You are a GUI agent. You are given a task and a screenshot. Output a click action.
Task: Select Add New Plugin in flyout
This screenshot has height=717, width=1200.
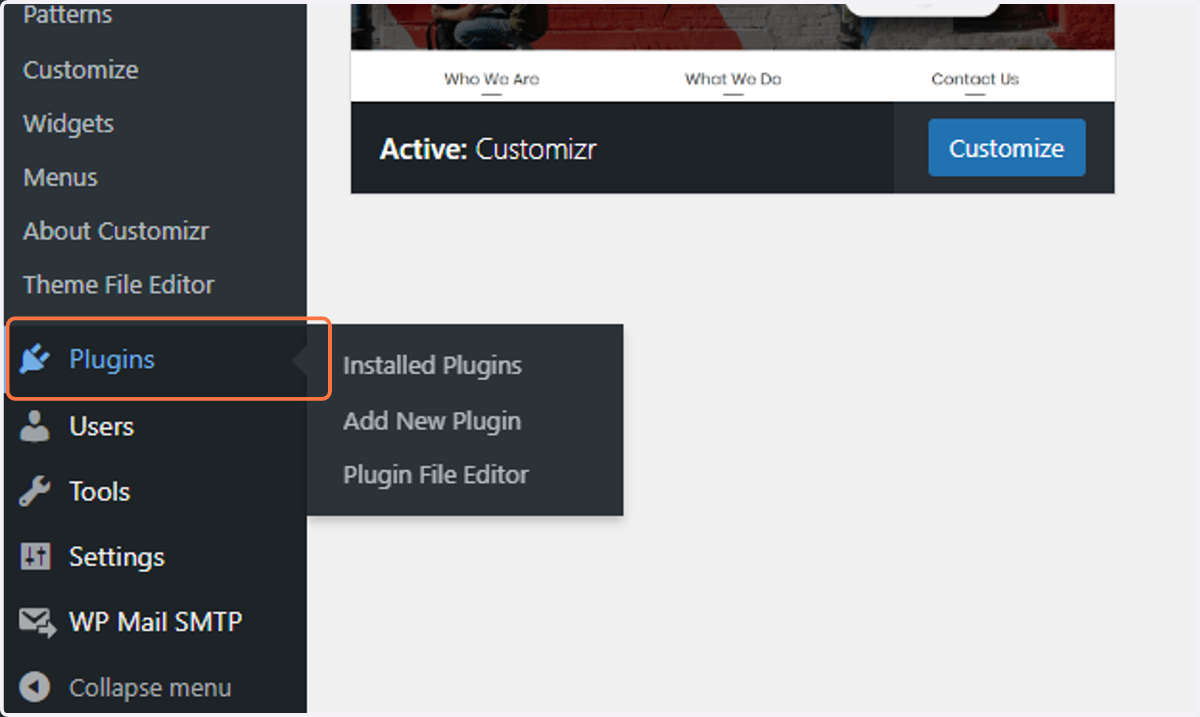432,421
